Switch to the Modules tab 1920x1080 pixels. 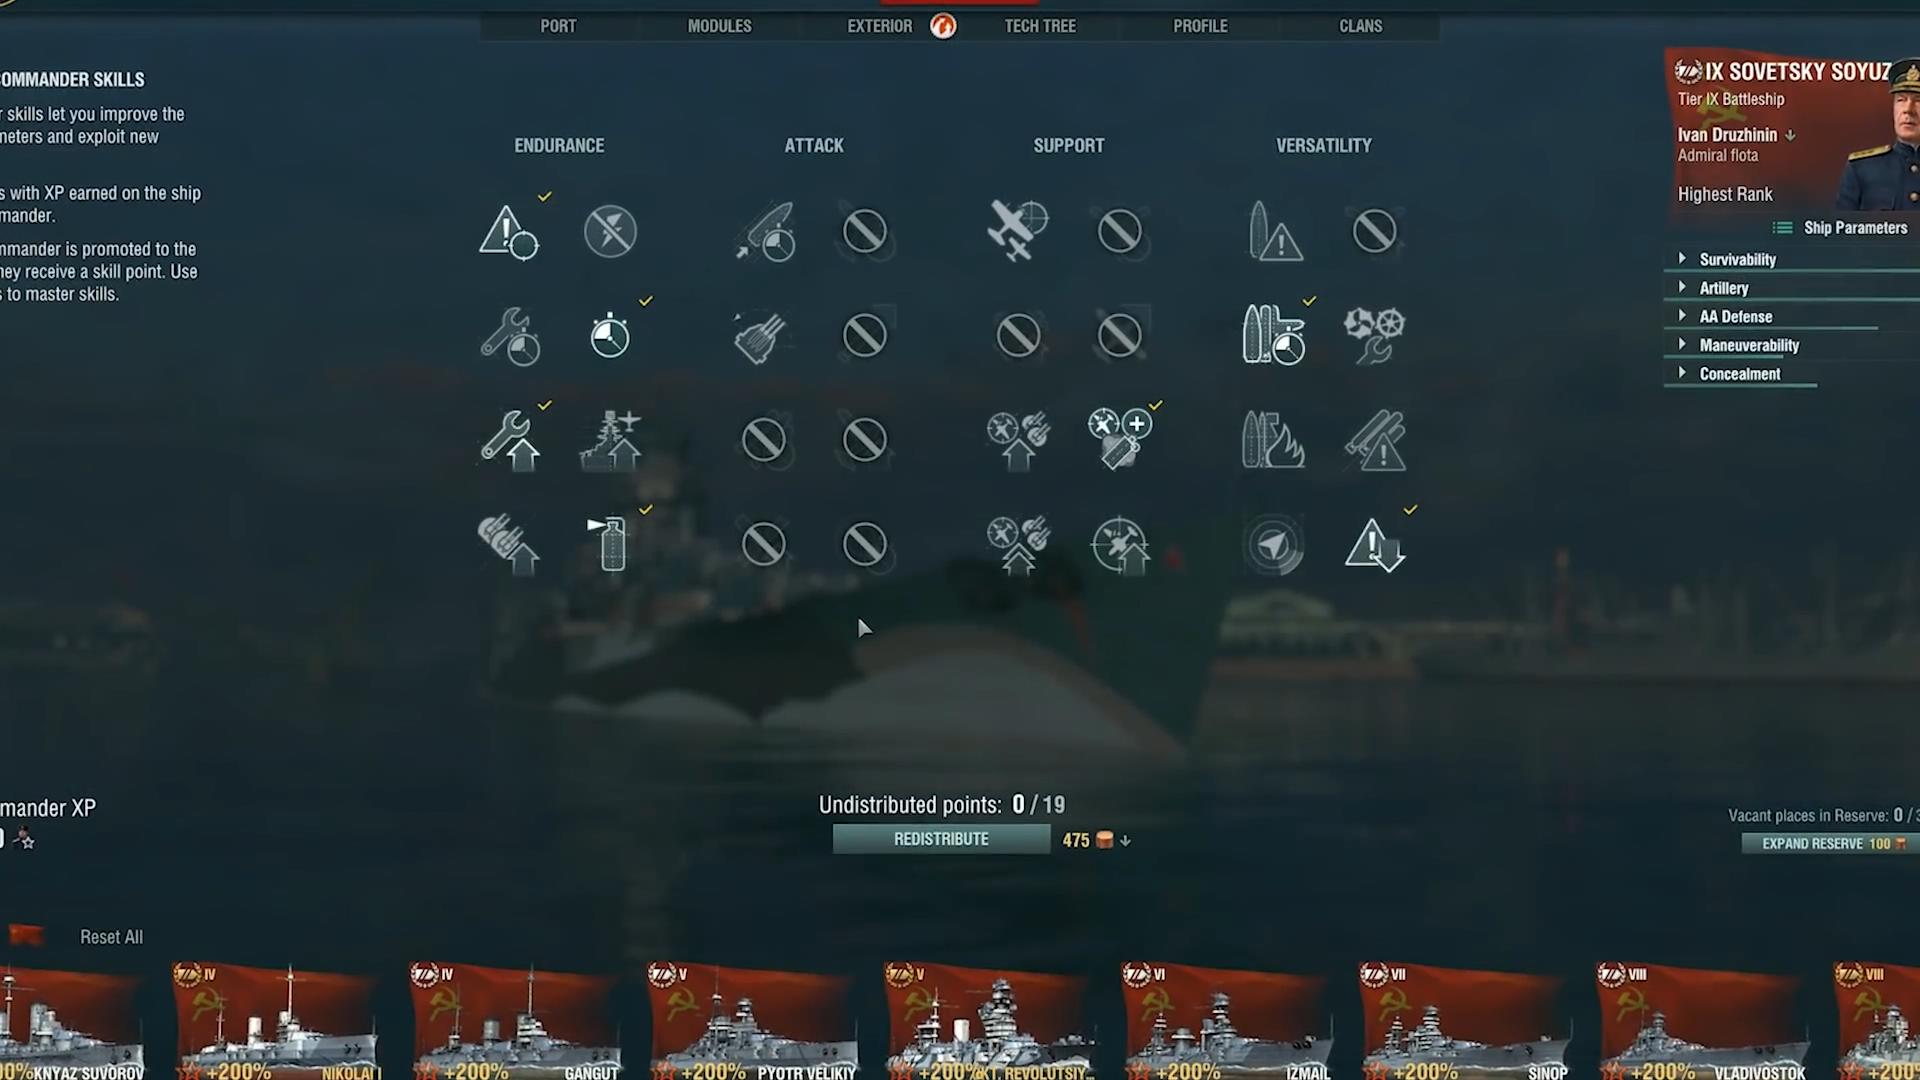pos(719,26)
